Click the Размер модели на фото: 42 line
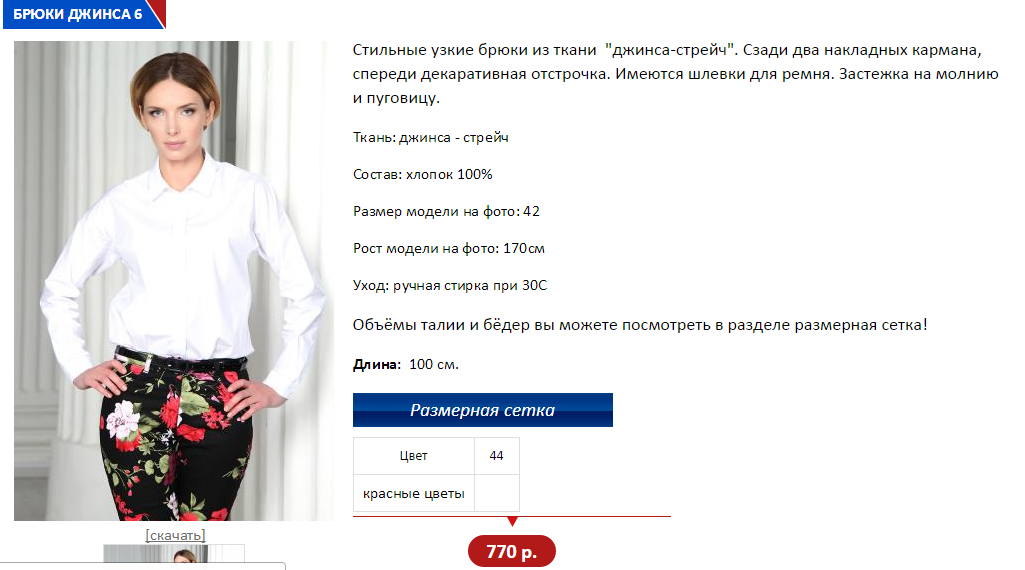This screenshot has height=570, width=1025. point(446,211)
